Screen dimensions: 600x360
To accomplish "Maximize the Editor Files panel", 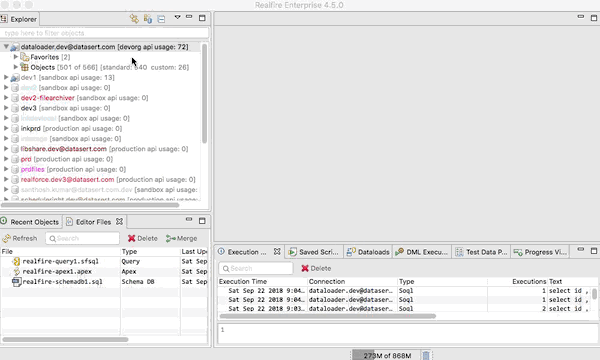I will (x=202, y=221).
